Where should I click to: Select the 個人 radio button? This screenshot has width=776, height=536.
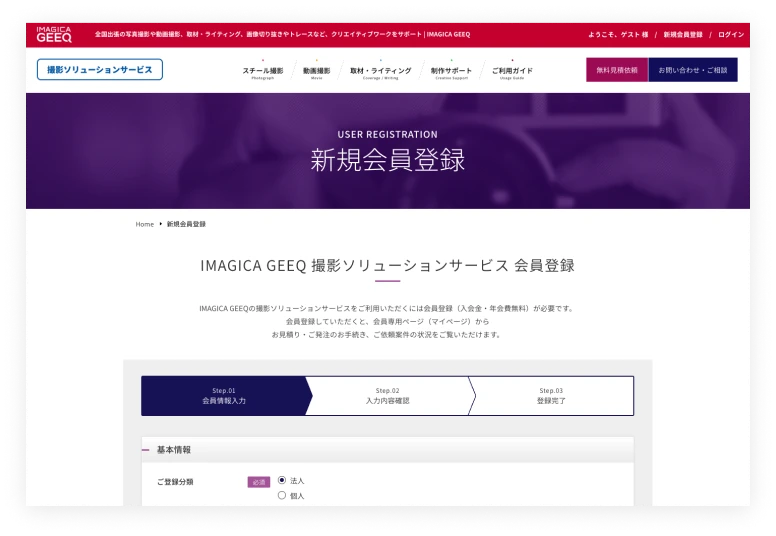[x=282, y=495]
